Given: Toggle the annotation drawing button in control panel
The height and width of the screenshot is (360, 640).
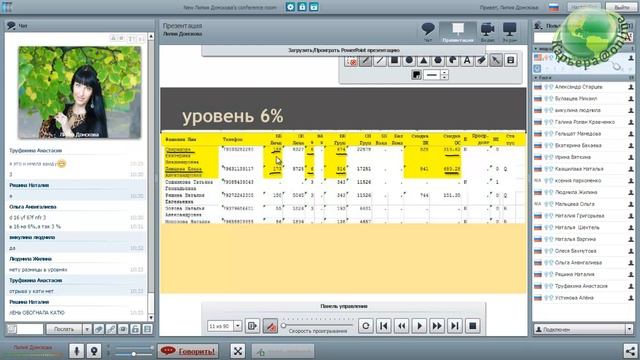Looking at the screenshot, I should (270, 326).
